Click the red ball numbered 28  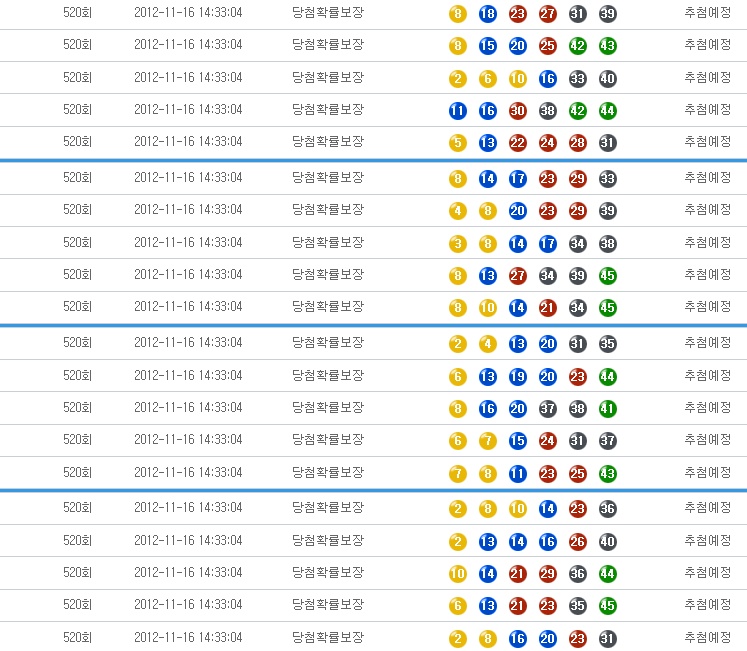(x=578, y=143)
